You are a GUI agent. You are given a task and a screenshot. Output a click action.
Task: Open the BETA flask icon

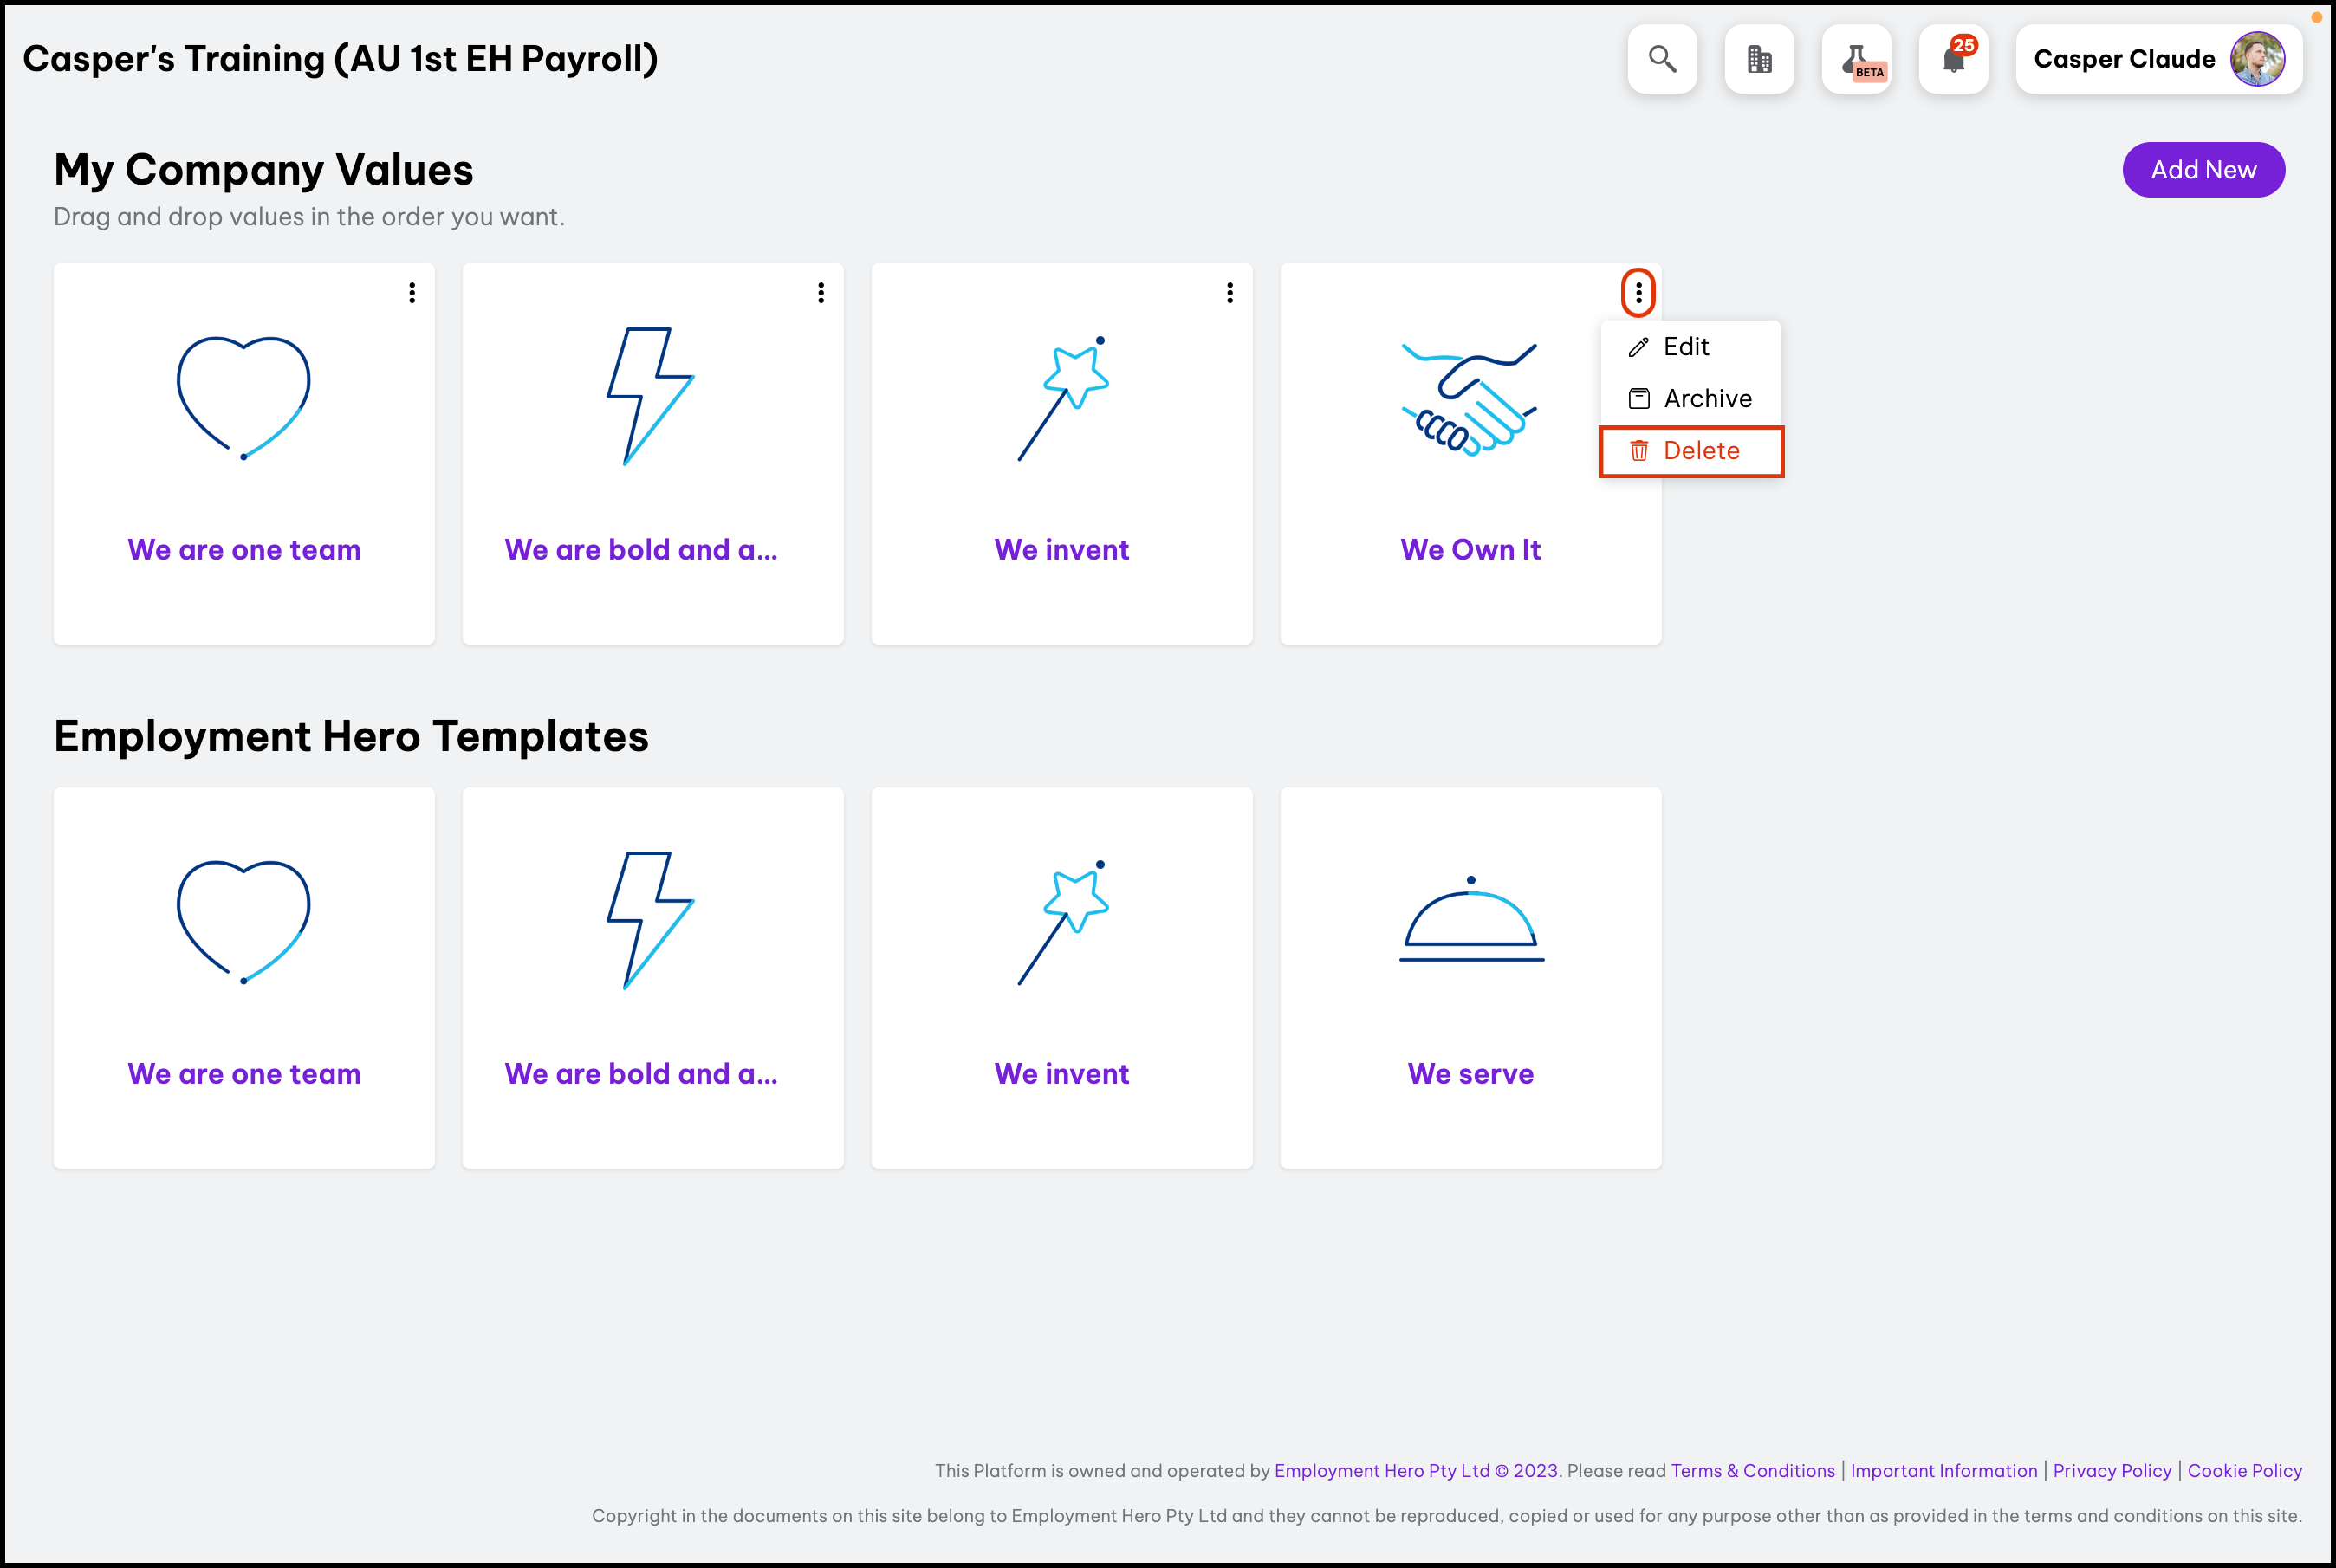(x=1856, y=59)
